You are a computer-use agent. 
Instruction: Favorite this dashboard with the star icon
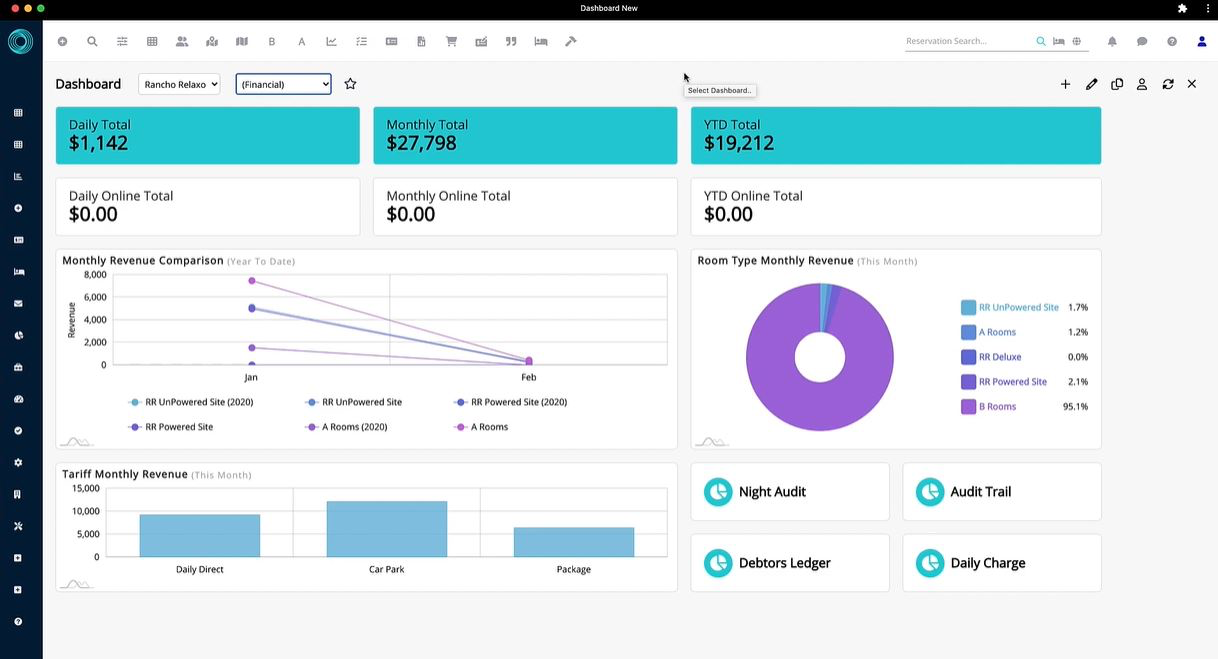click(x=350, y=84)
